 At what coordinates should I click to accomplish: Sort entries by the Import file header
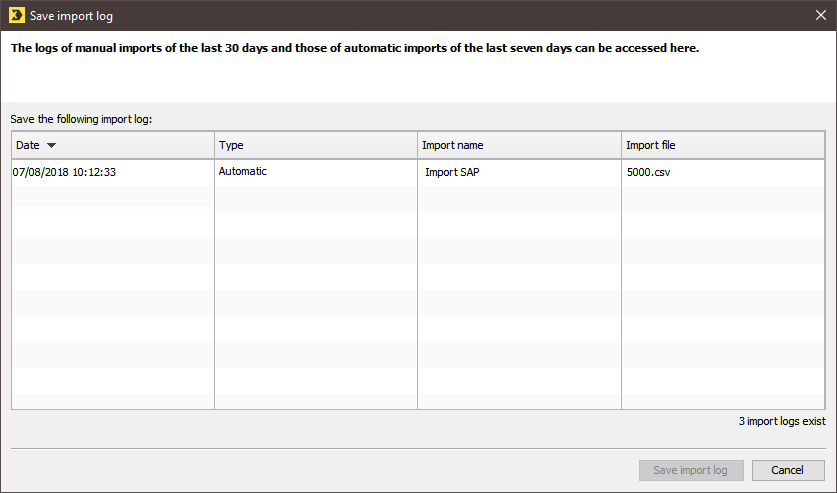coord(723,145)
